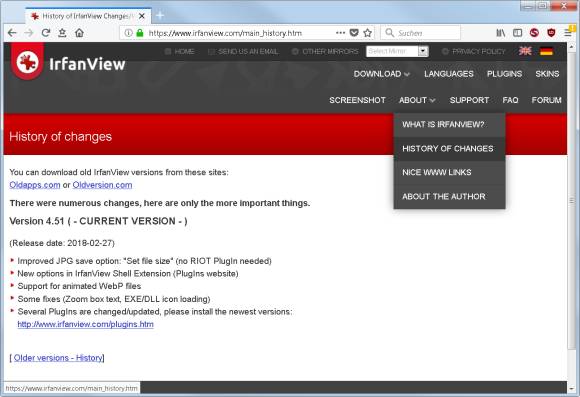Open the FAQ page

tap(510, 100)
